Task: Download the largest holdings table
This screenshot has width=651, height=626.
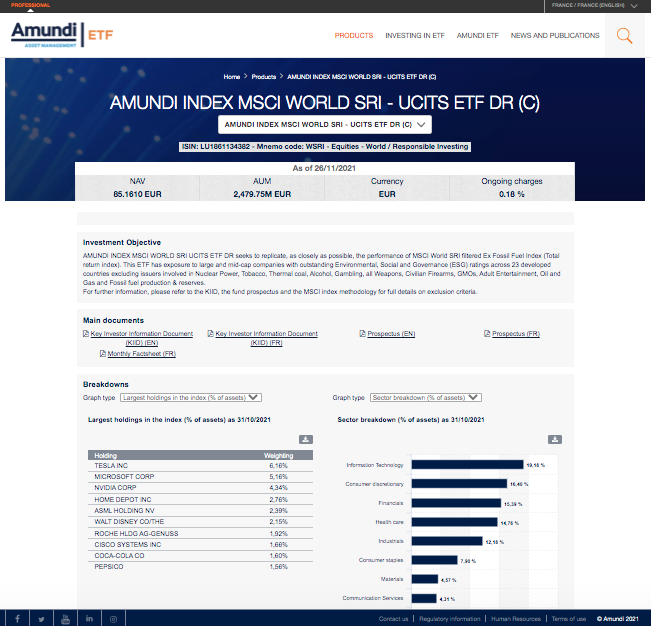Action: pos(306,439)
